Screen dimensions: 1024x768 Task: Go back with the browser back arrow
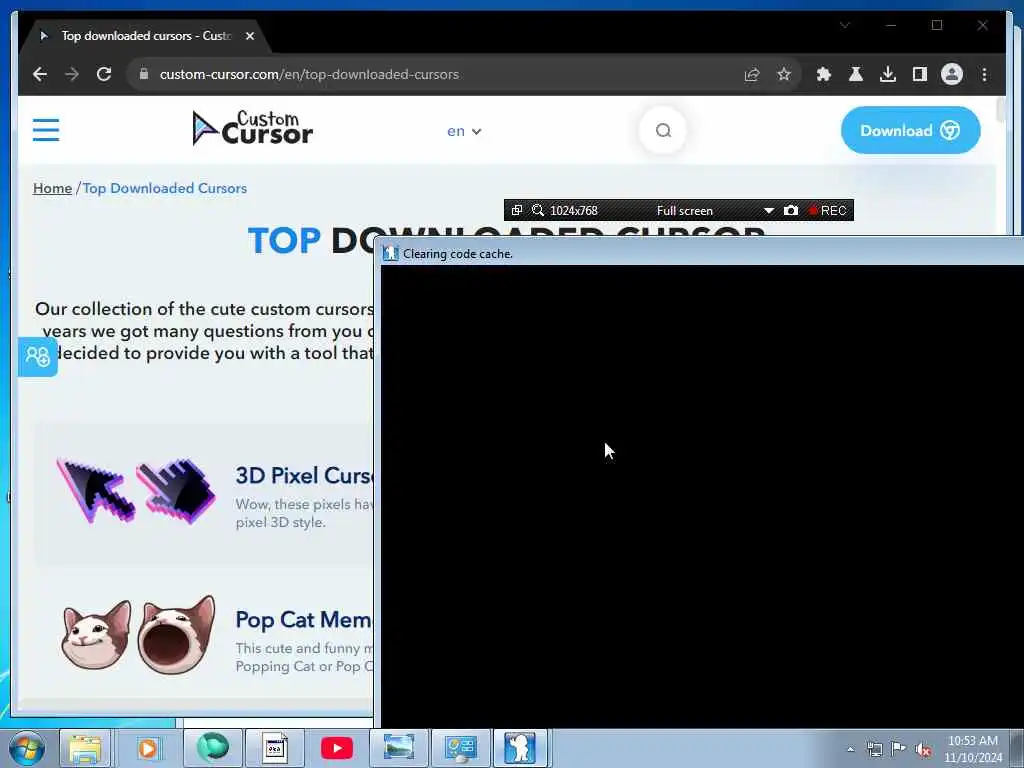pyautogui.click(x=40, y=74)
